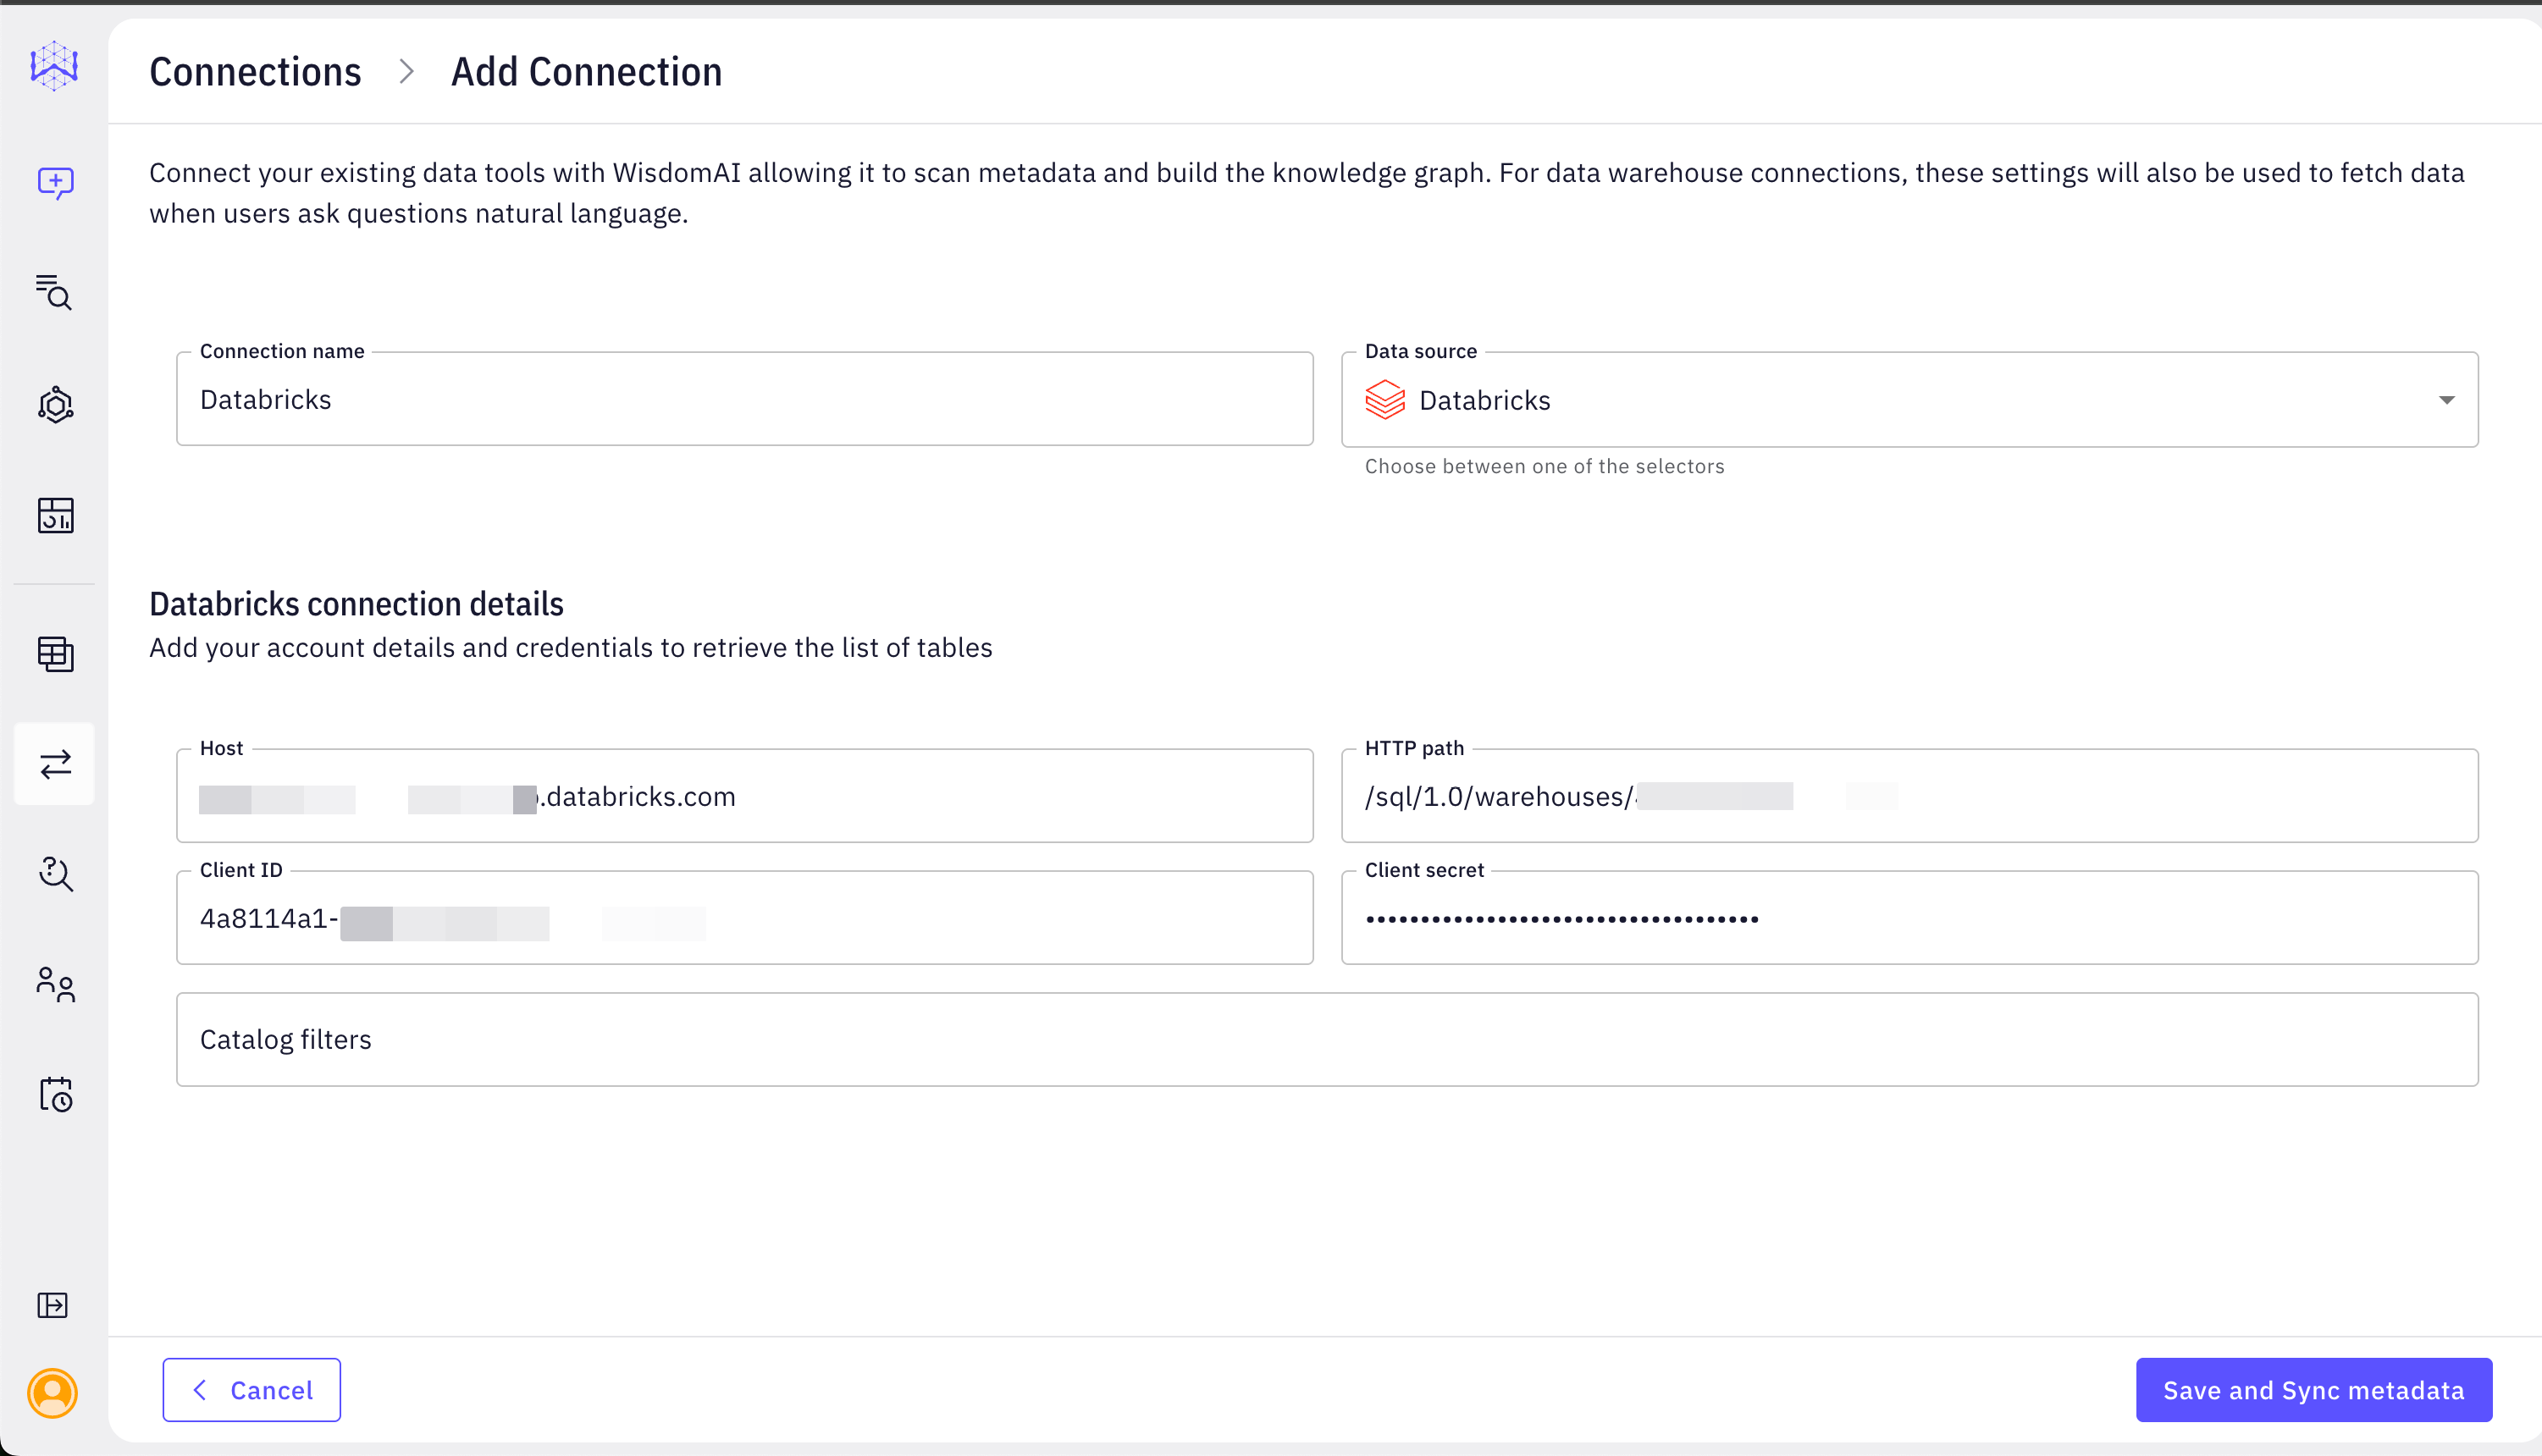Open the knowledge graph hexagon icon
Image resolution: width=2542 pixels, height=1456 pixels.
pos(55,405)
